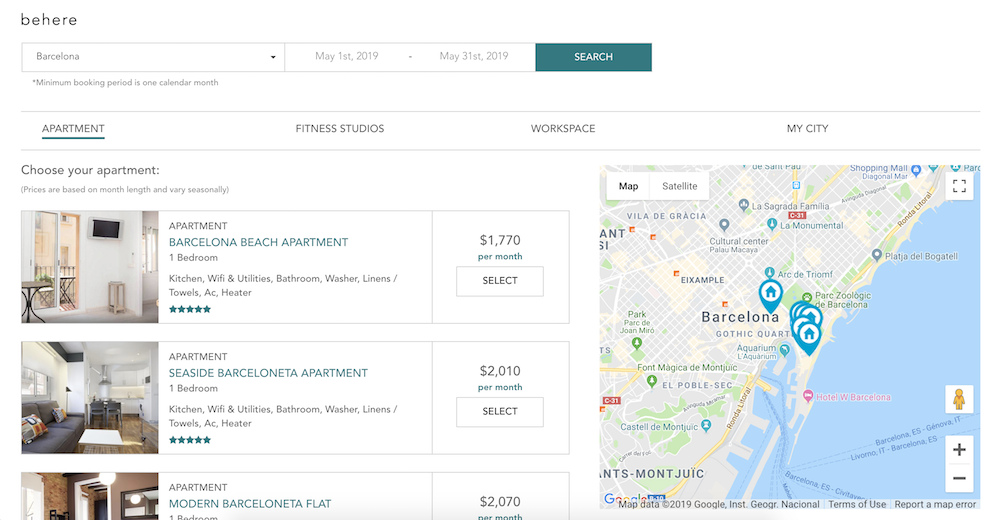The image size is (1000, 520).
Task: Click the L'Aquarium map marker
Action: pos(784,350)
